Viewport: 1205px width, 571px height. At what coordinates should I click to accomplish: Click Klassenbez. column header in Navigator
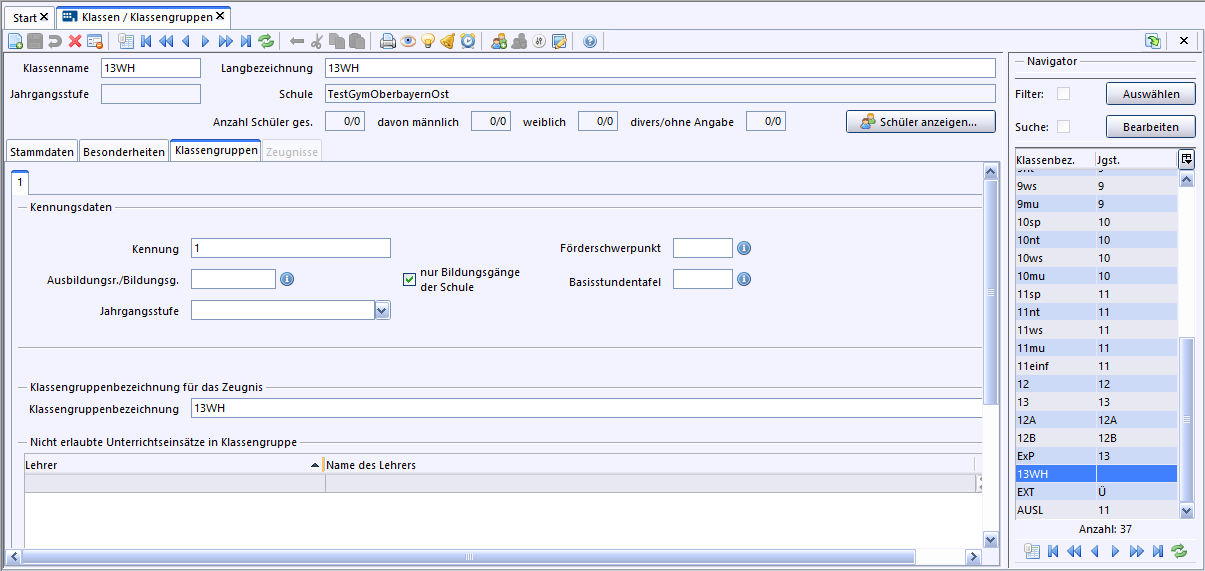(x=1054, y=160)
